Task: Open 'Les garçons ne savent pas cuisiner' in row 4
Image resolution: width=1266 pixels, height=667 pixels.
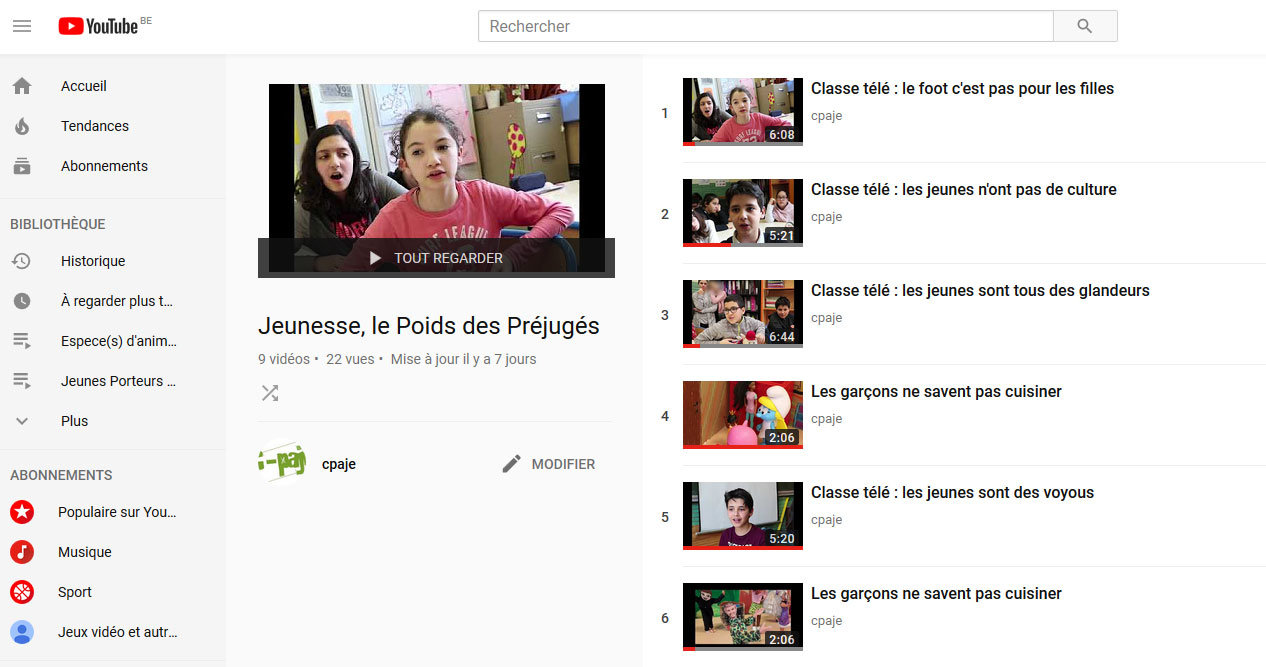Action: [936, 391]
